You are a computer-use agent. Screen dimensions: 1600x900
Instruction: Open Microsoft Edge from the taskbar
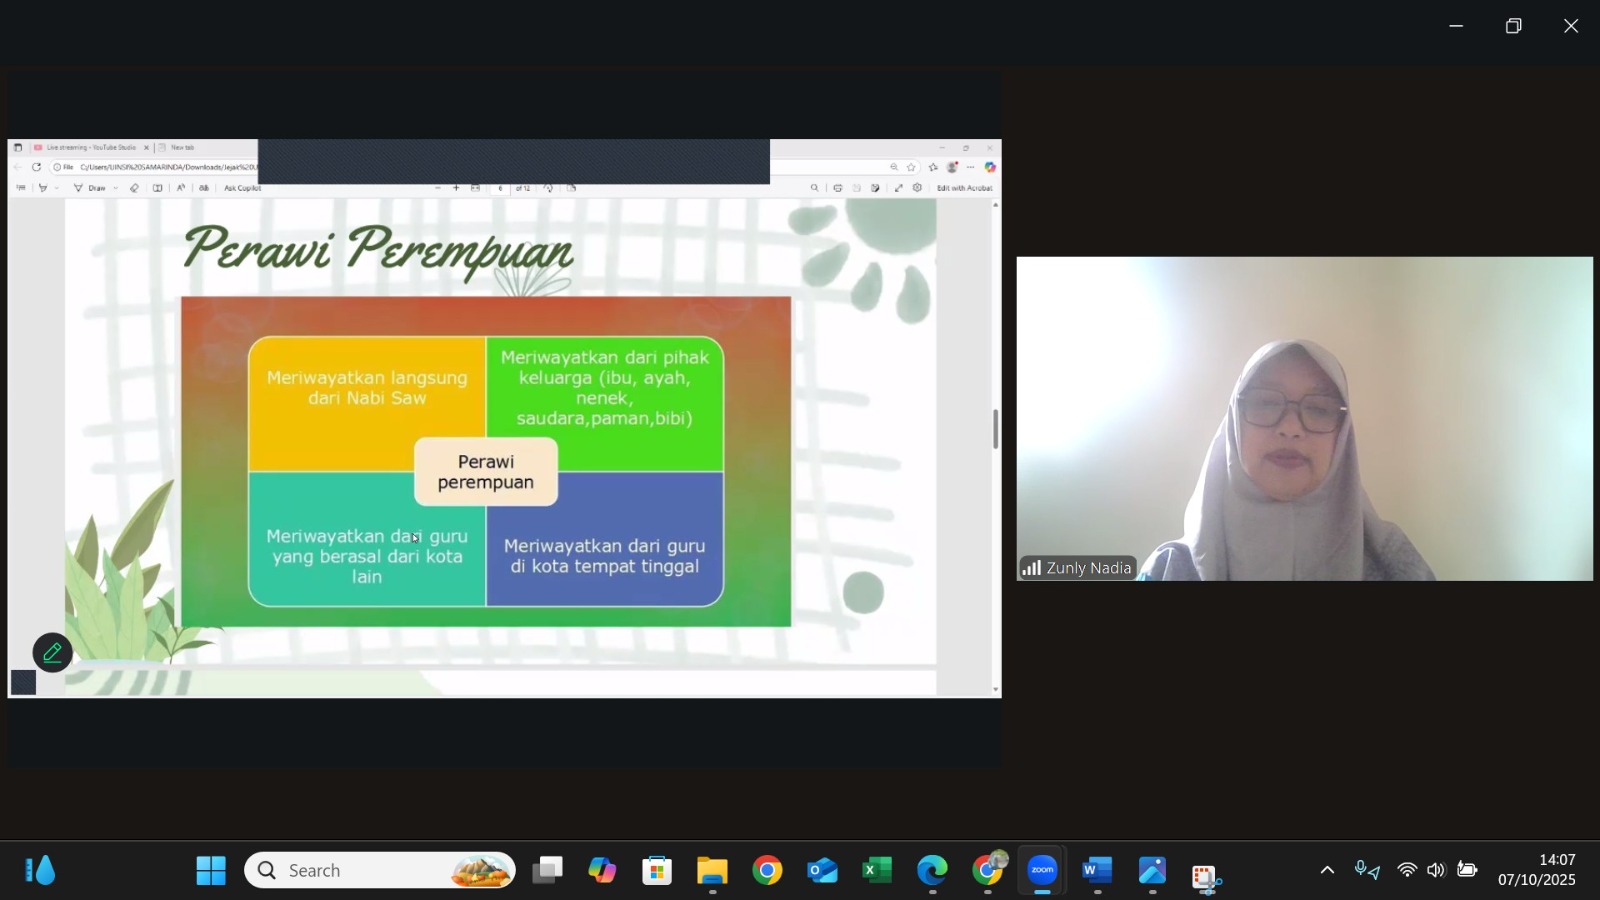pyautogui.click(x=932, y=870)
